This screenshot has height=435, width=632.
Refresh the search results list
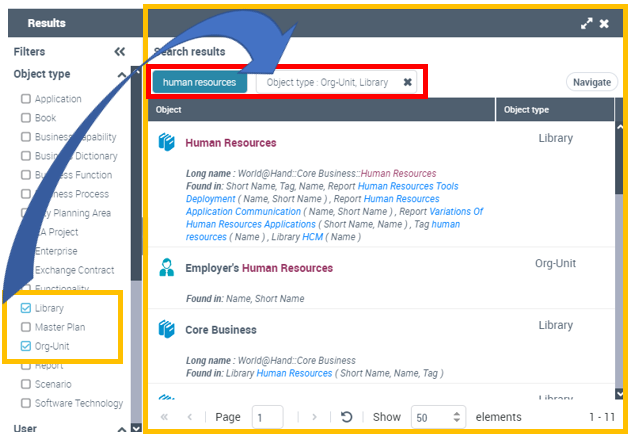tap(346, 417)
